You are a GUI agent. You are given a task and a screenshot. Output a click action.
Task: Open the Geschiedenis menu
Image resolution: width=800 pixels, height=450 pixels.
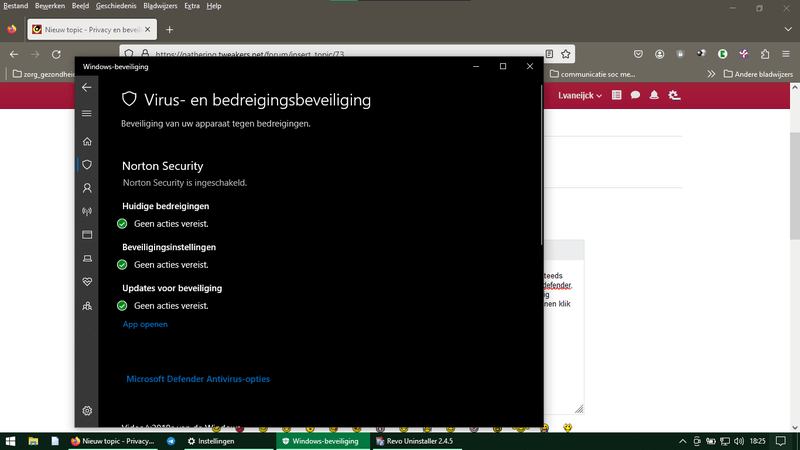[116, 6]
